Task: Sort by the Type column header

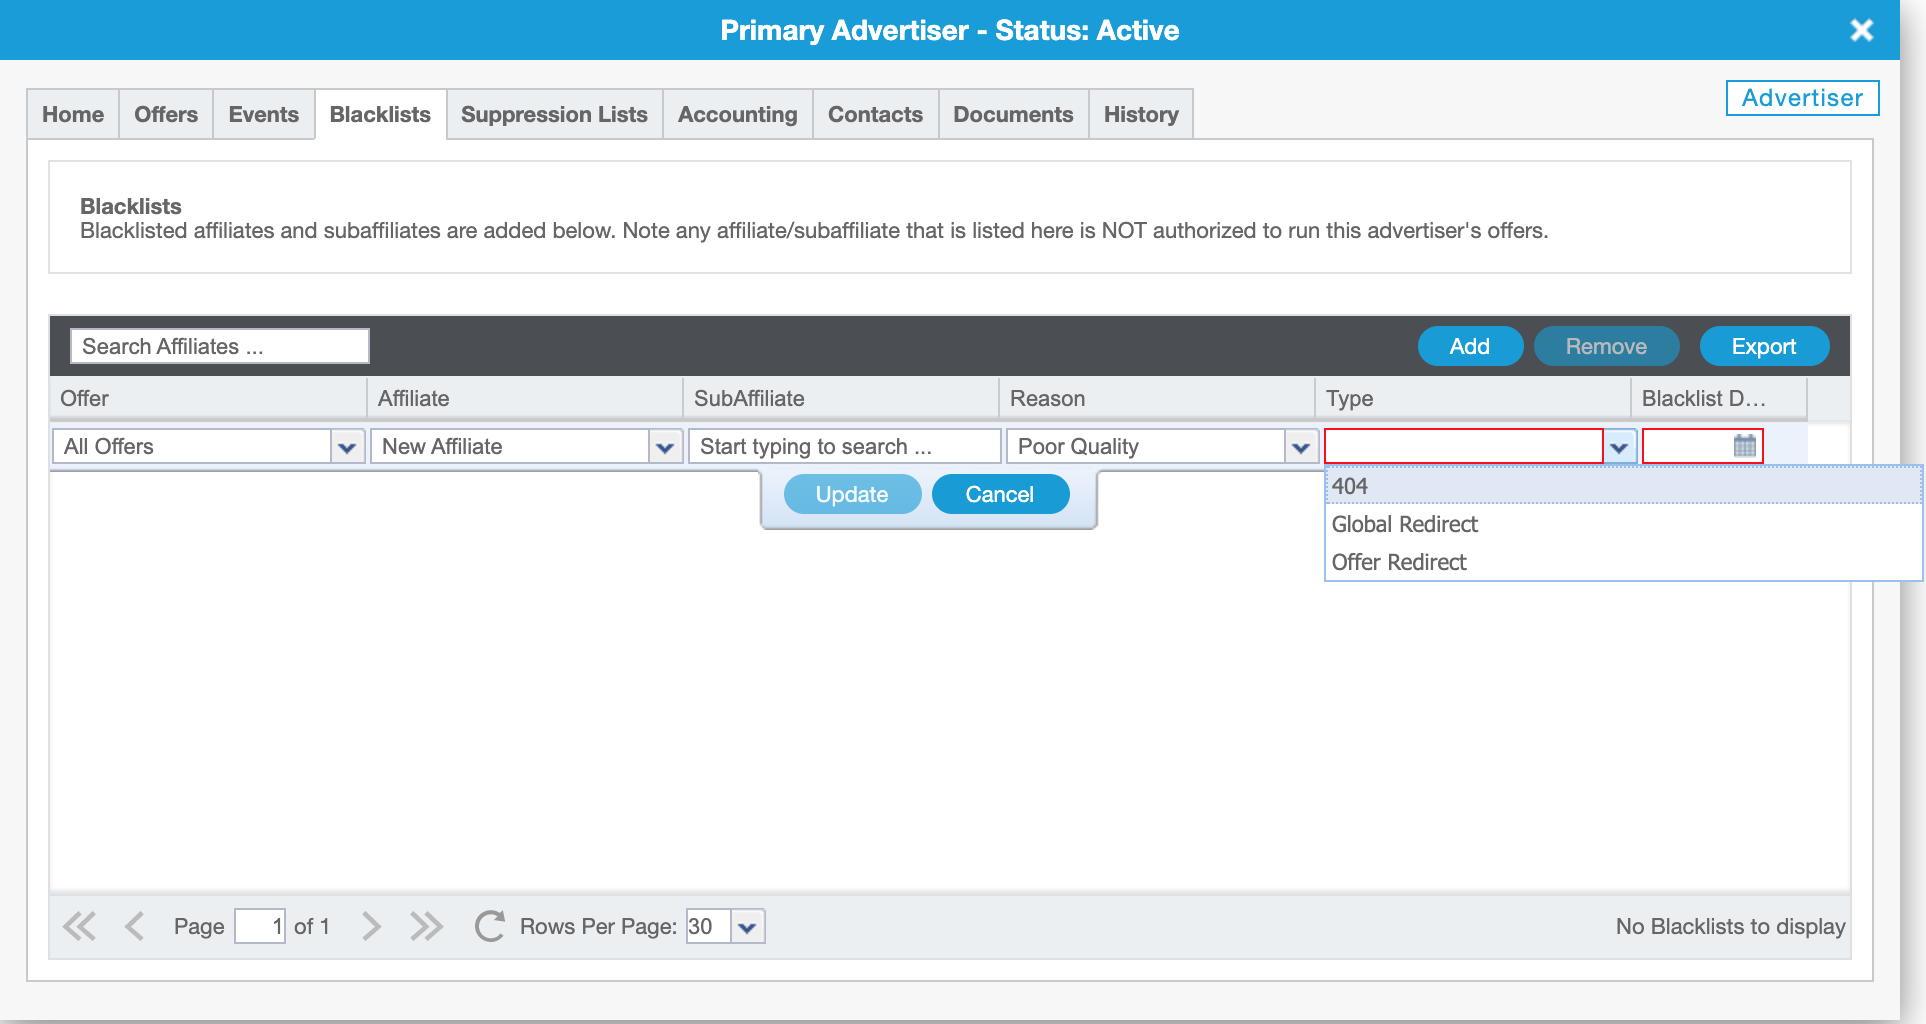Action: point(1473,398)
